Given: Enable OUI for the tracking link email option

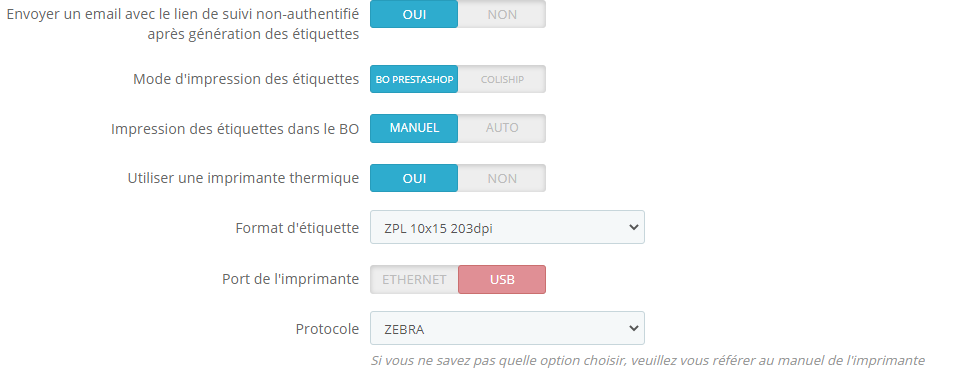Looking at the screenshot, I should coord(414,14).
